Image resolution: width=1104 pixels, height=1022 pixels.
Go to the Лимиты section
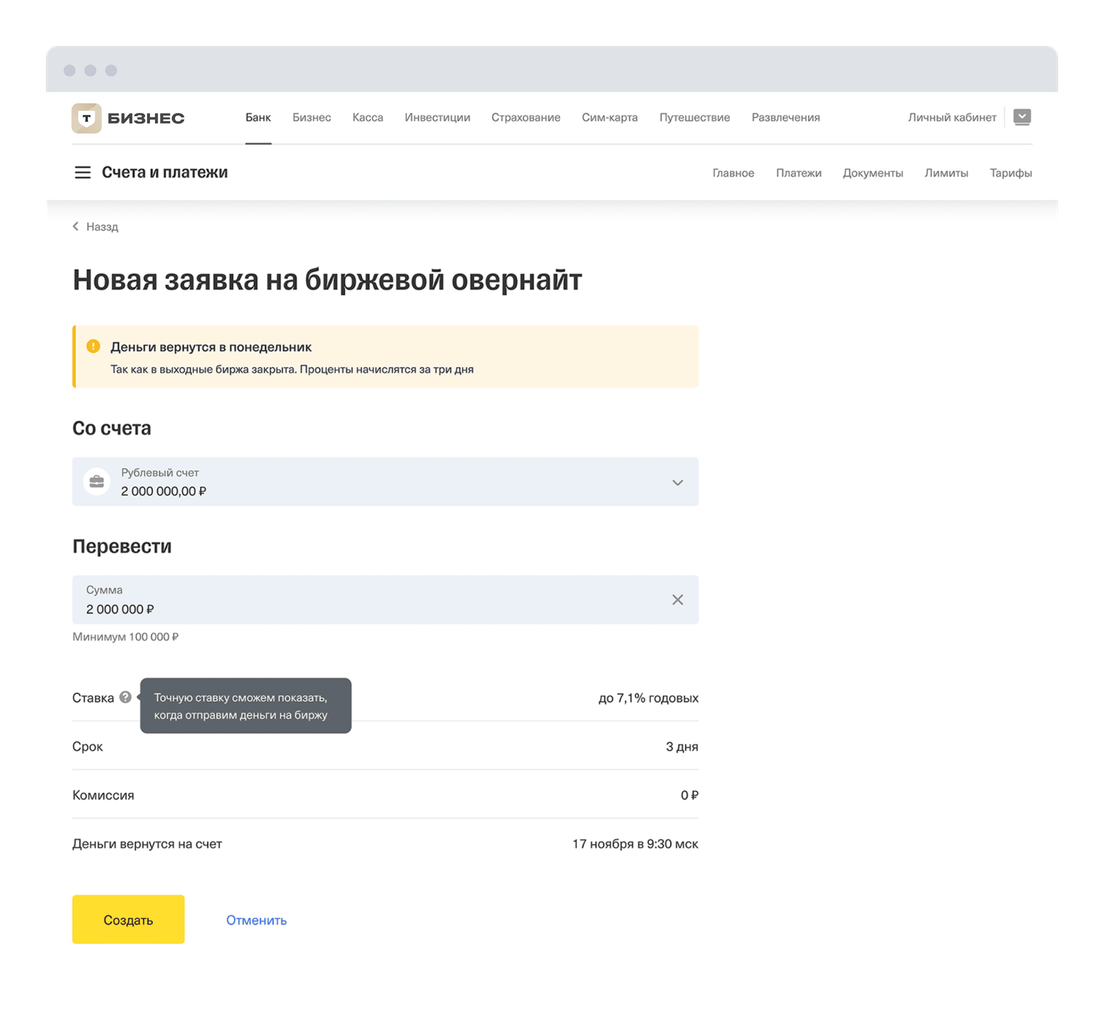pos(946,173)
